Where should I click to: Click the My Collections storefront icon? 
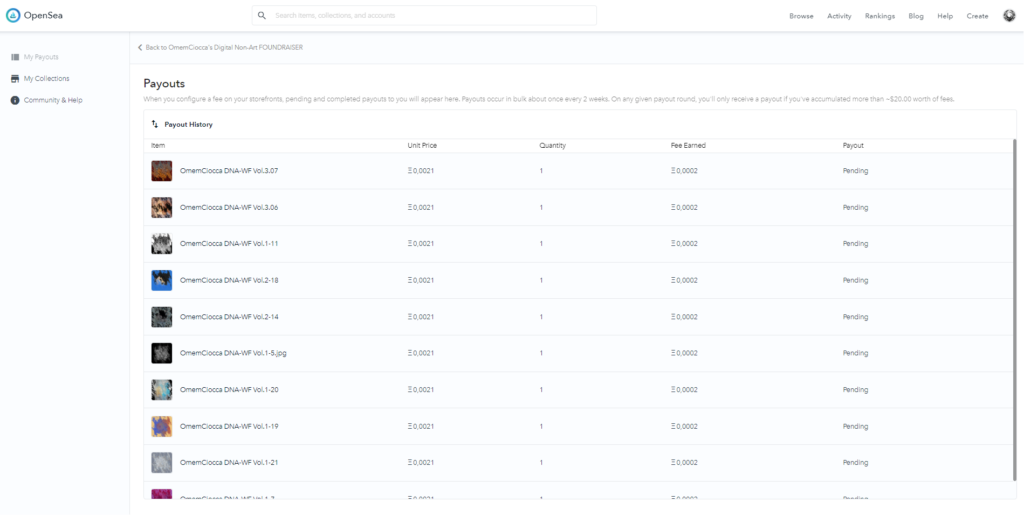click(x=15, y=78)
